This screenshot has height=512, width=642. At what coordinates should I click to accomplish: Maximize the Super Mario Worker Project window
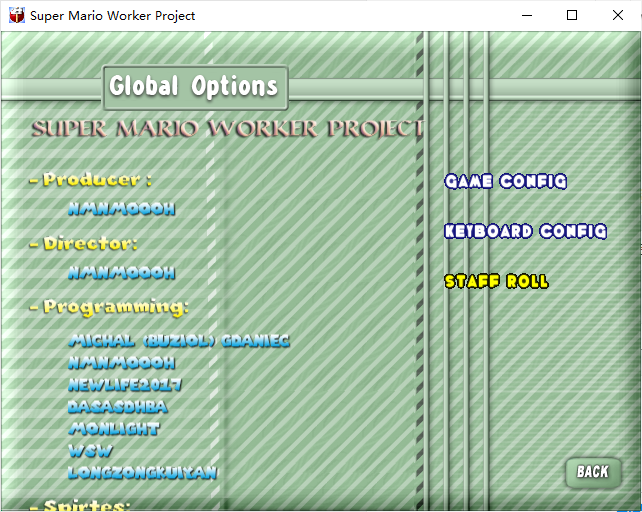point(572,16)
